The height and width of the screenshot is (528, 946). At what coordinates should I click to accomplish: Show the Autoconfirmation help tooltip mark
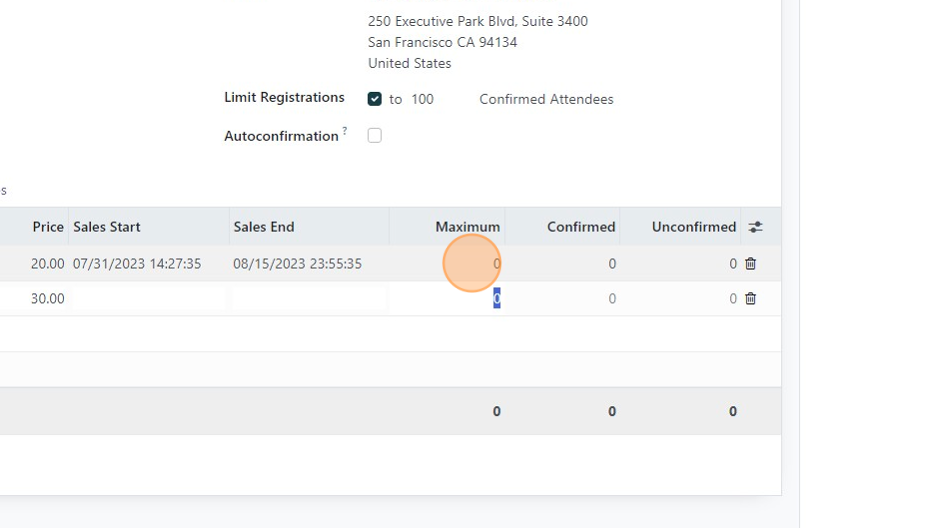[344, 130]
